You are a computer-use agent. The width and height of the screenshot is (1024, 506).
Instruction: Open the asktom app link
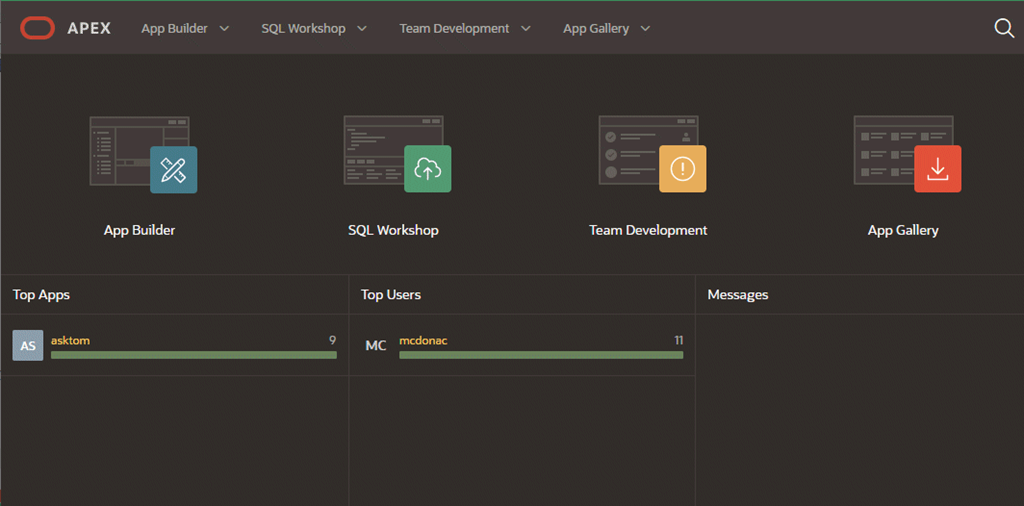(70, 340)
